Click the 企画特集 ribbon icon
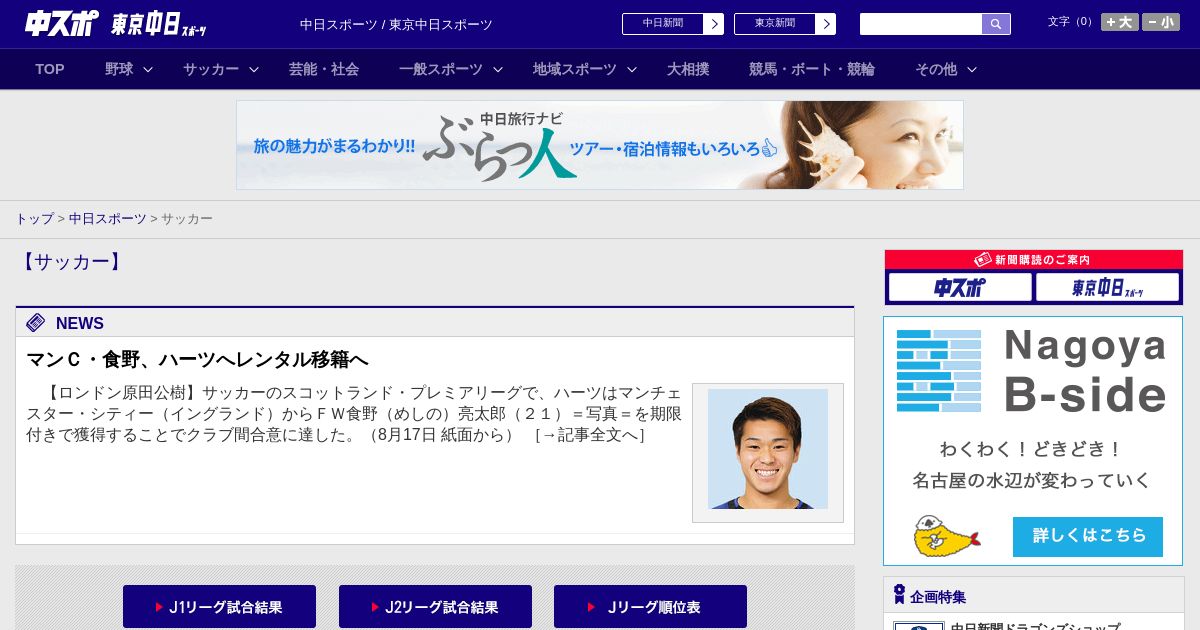The image size is (1200, 630). tap(899, 595)
